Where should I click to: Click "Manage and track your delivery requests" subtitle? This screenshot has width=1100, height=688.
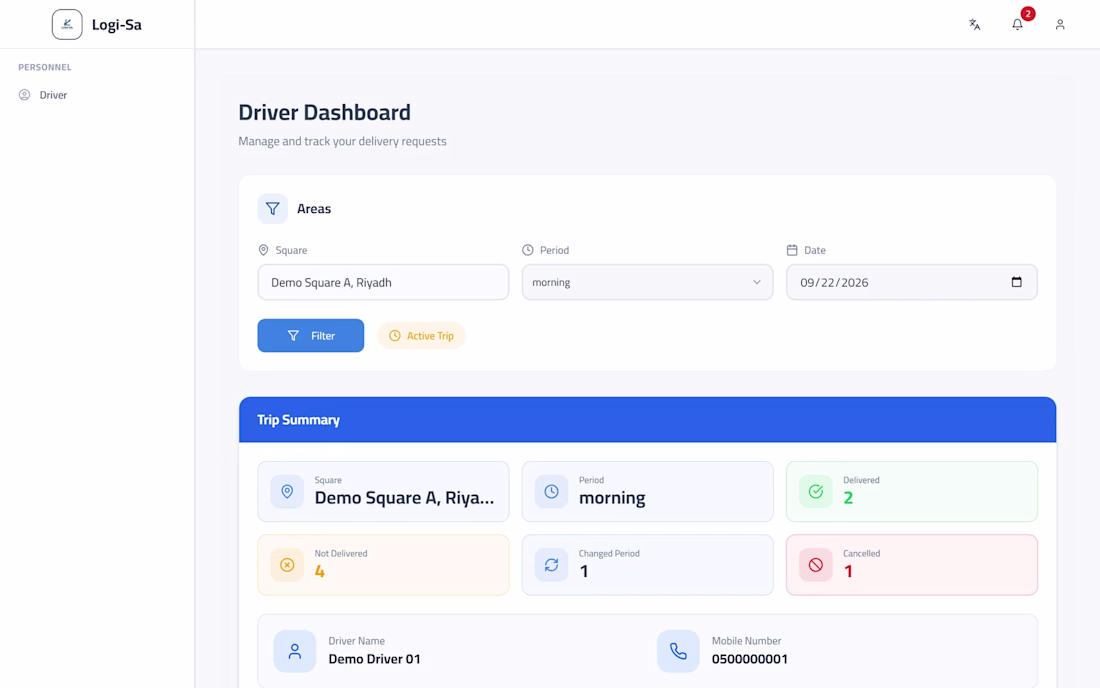click(x=342, y=141)
